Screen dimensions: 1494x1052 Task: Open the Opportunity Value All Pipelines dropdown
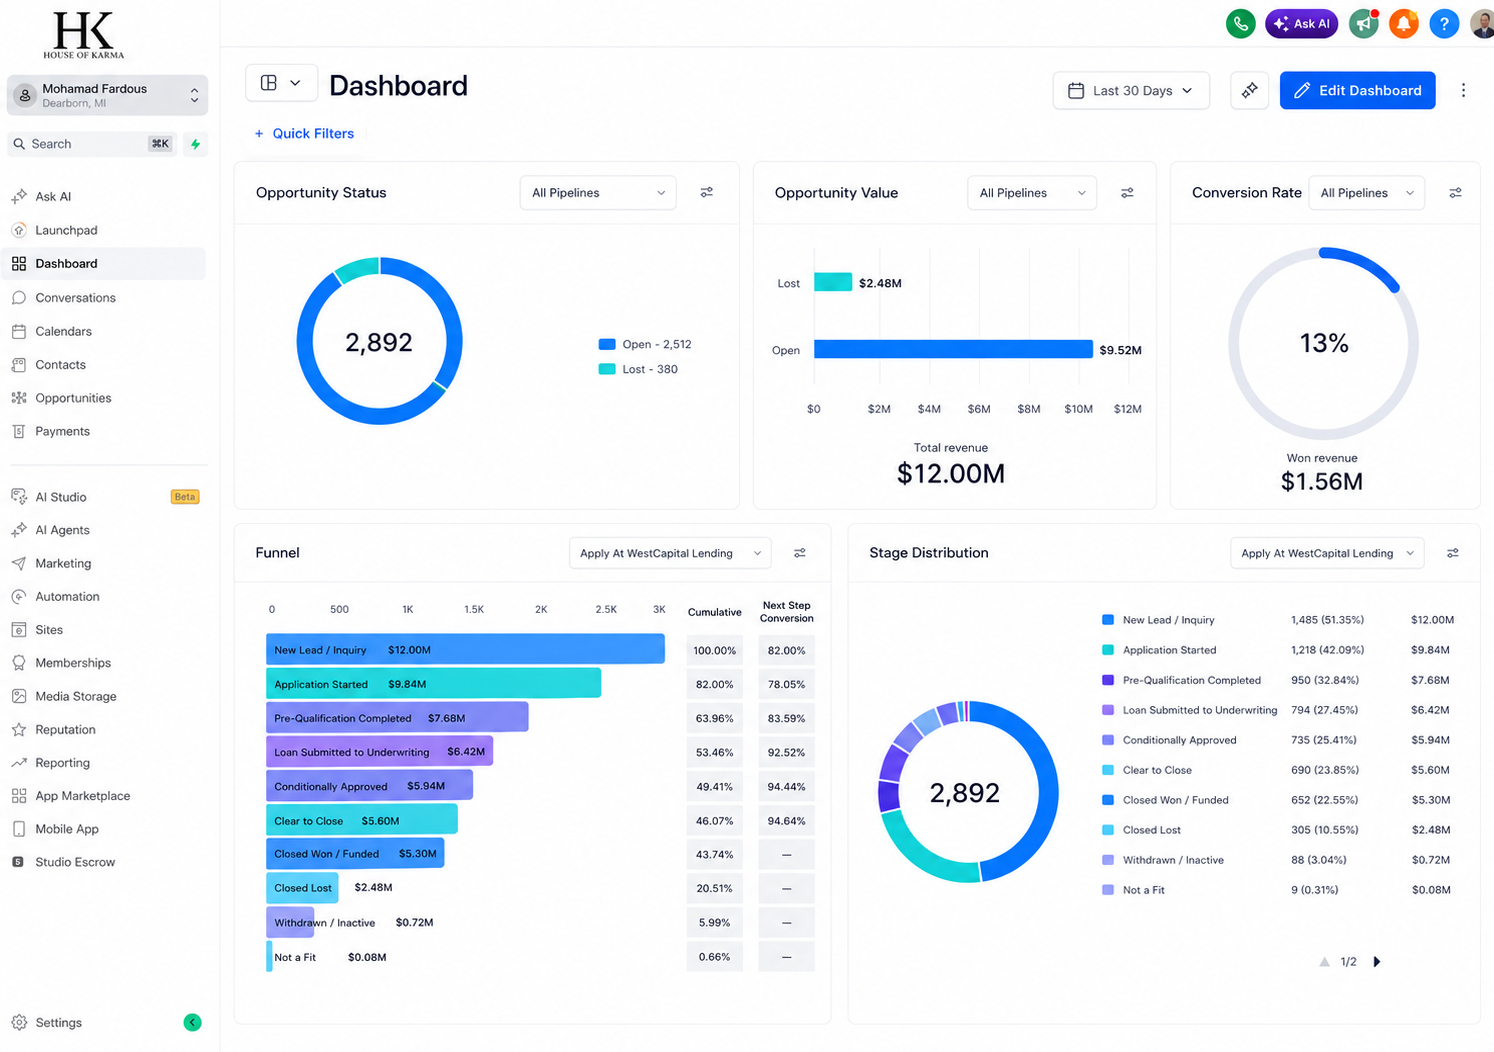coord(1032,193)
